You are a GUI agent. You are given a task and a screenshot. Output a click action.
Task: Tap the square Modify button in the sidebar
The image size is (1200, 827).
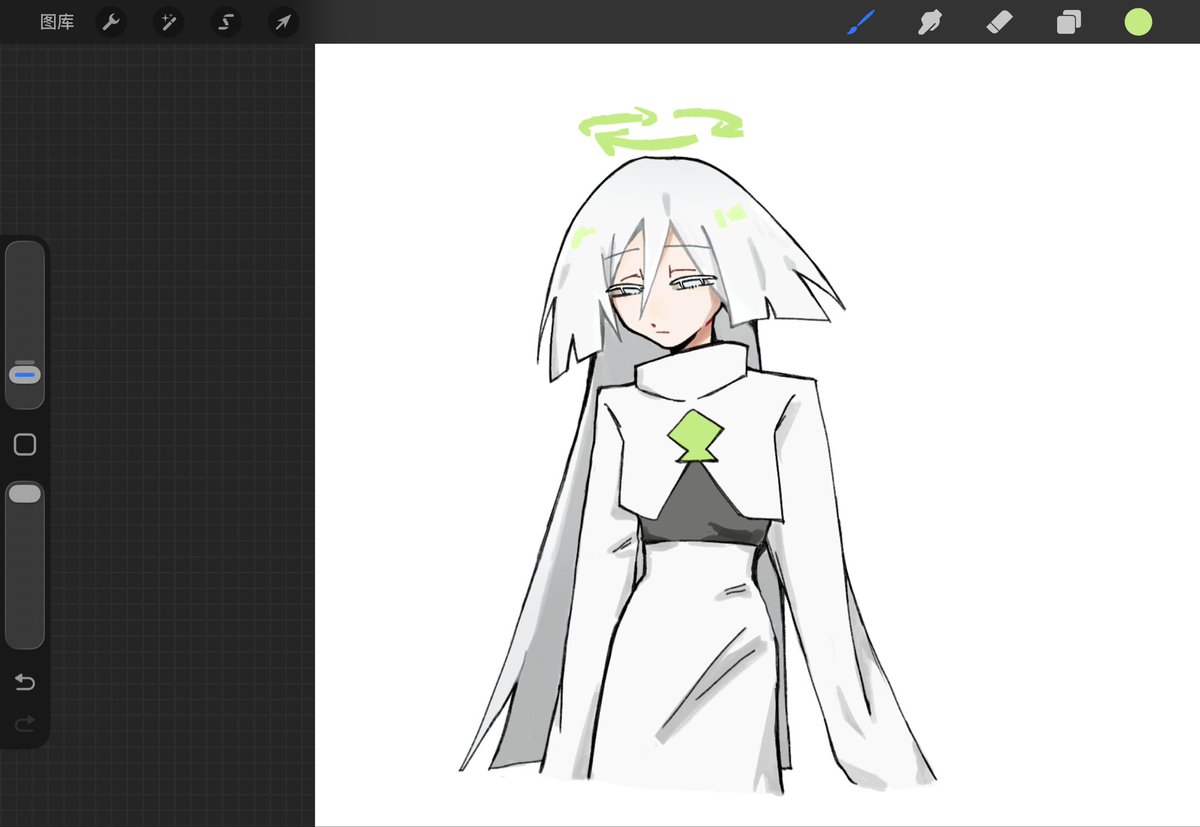[25, 445]
